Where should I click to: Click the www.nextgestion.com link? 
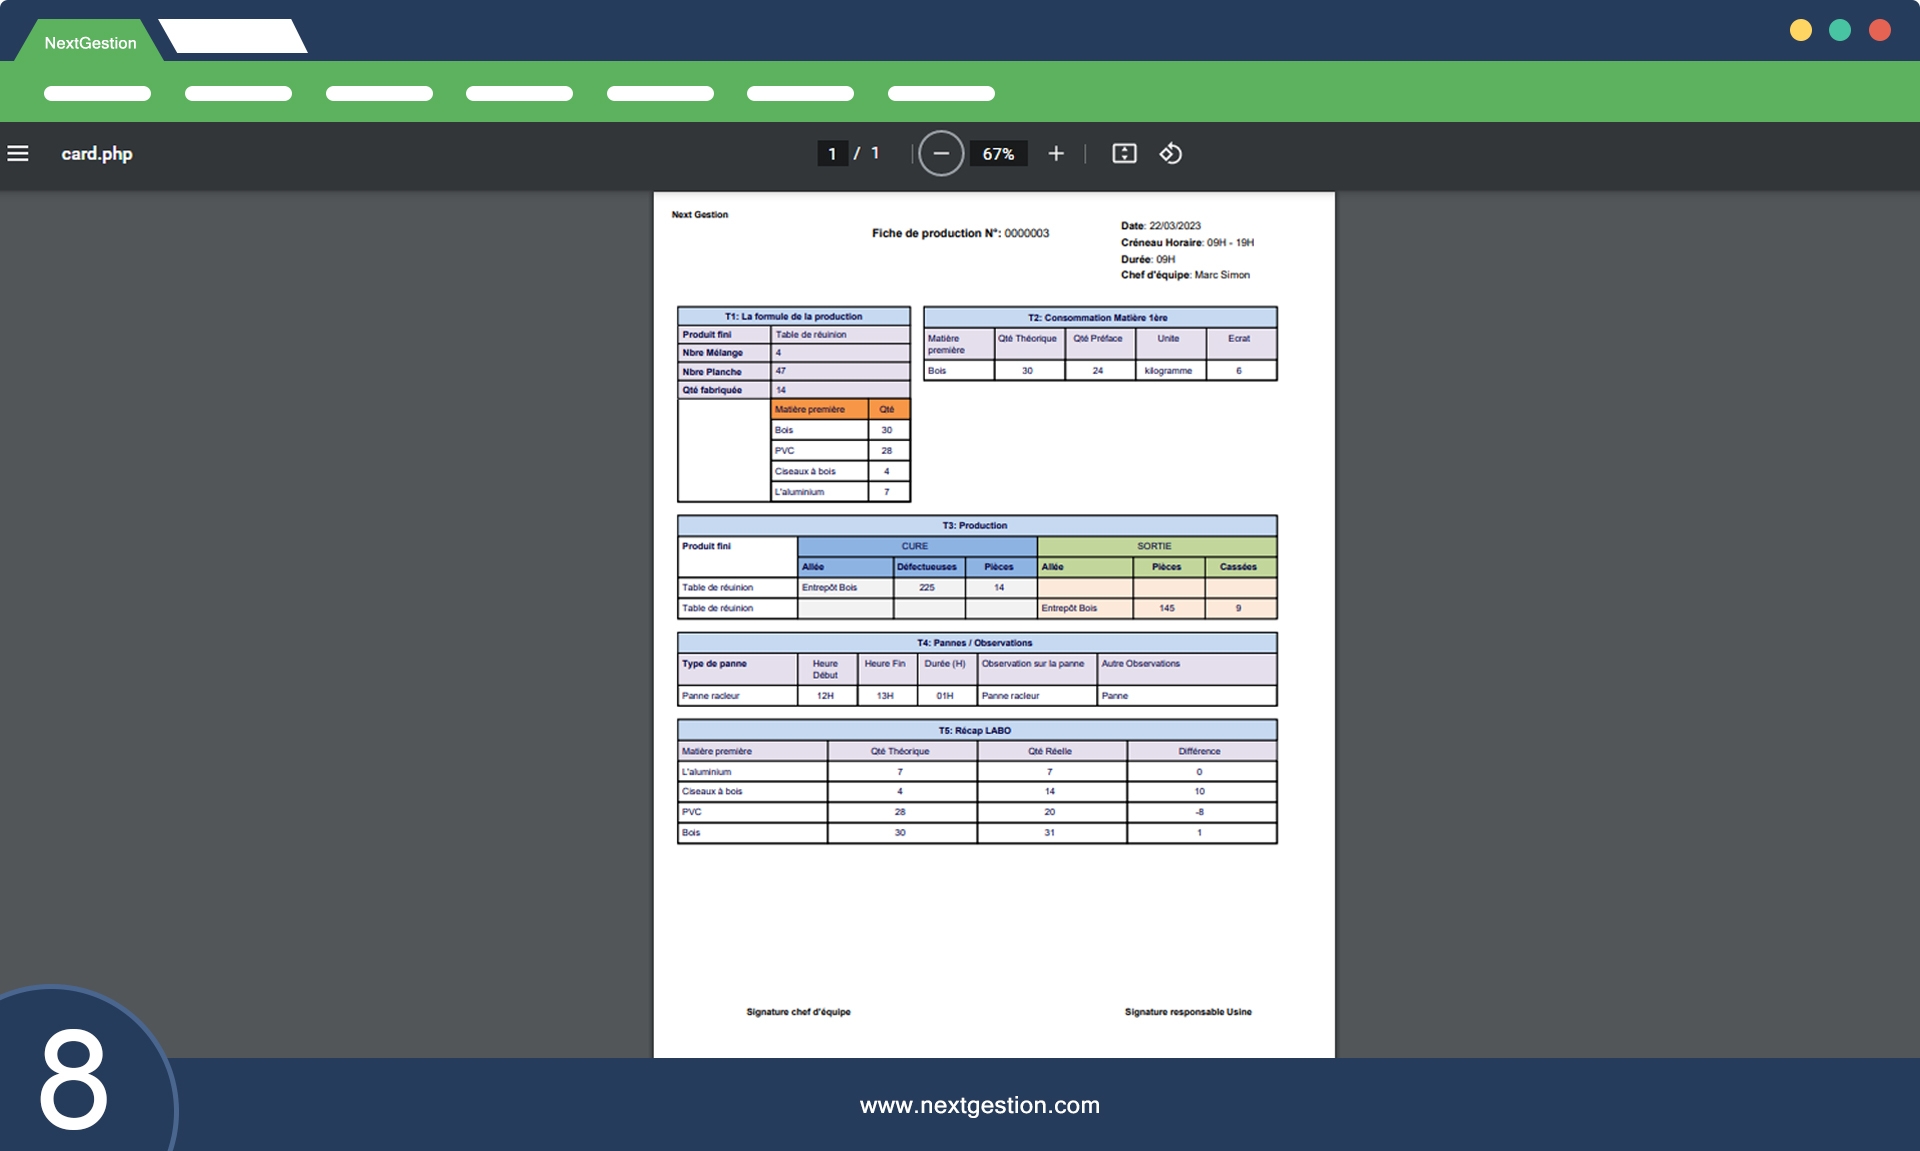point(979,1105)
